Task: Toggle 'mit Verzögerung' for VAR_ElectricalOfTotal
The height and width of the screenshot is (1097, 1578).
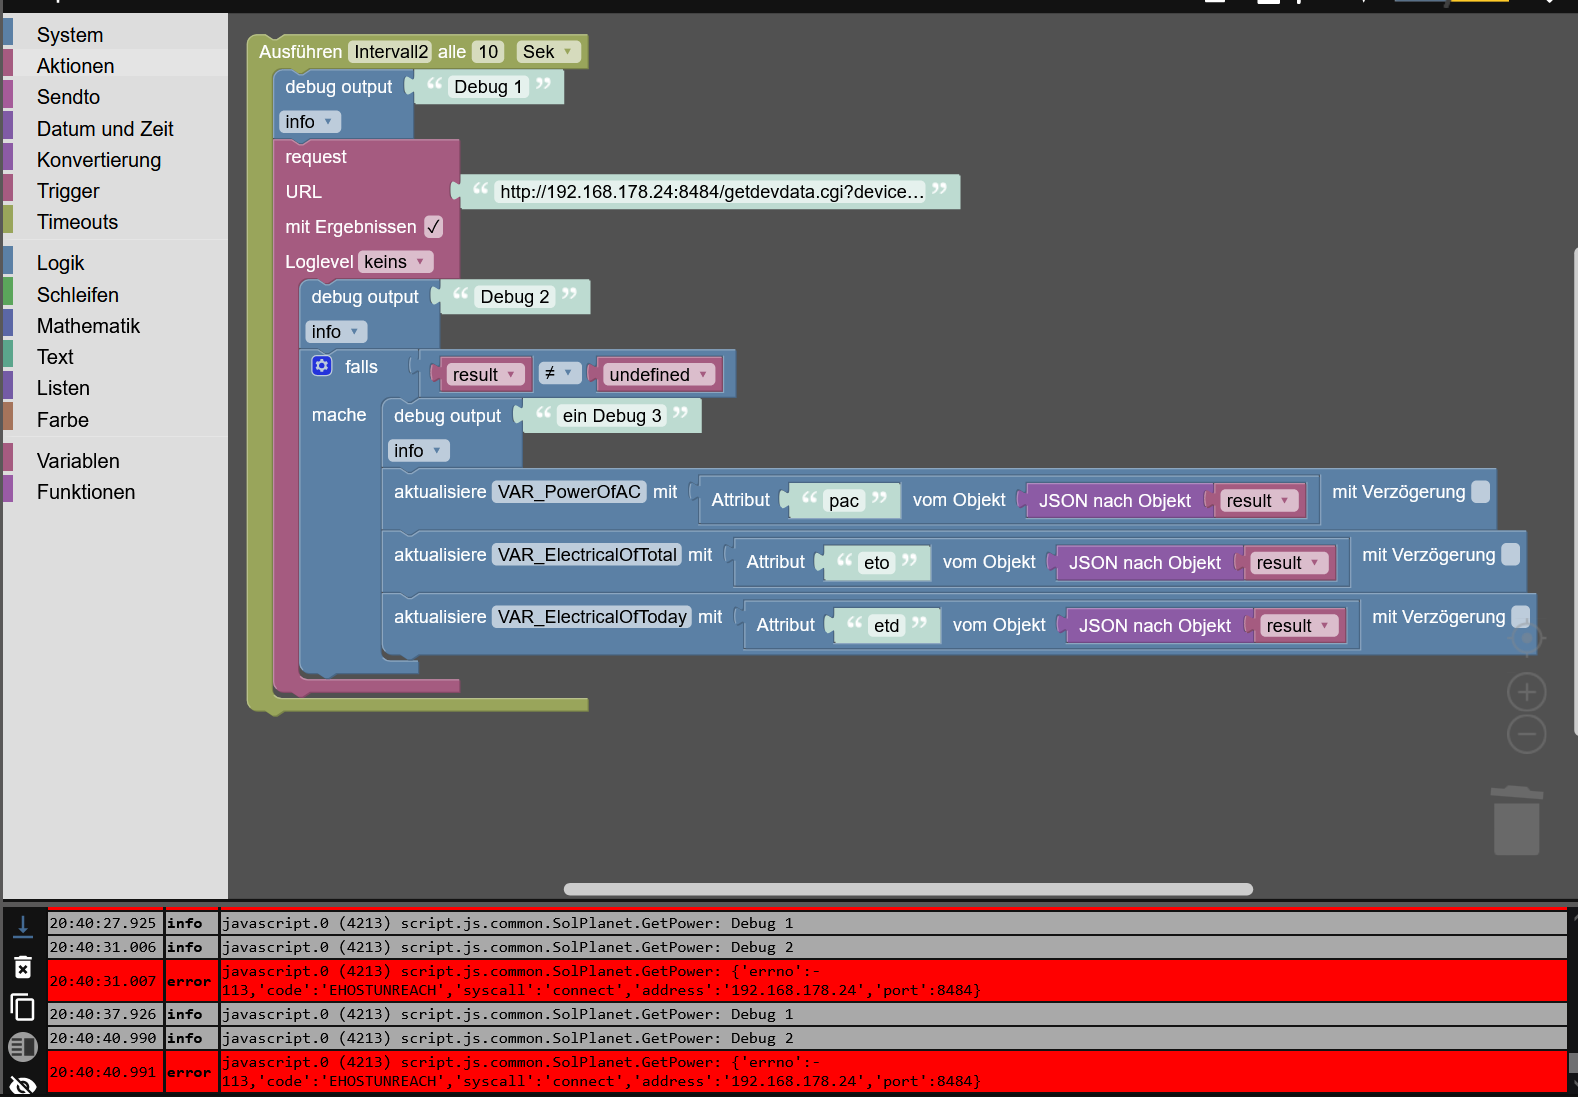Action: pyautogui.click(x=1511, y=554)
